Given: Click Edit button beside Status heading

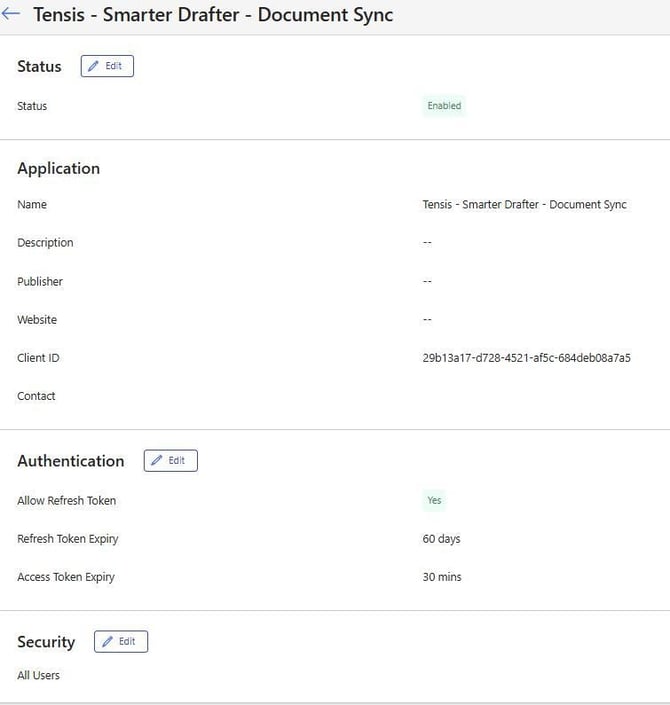Looking at the screenshot, I should 106,66.
